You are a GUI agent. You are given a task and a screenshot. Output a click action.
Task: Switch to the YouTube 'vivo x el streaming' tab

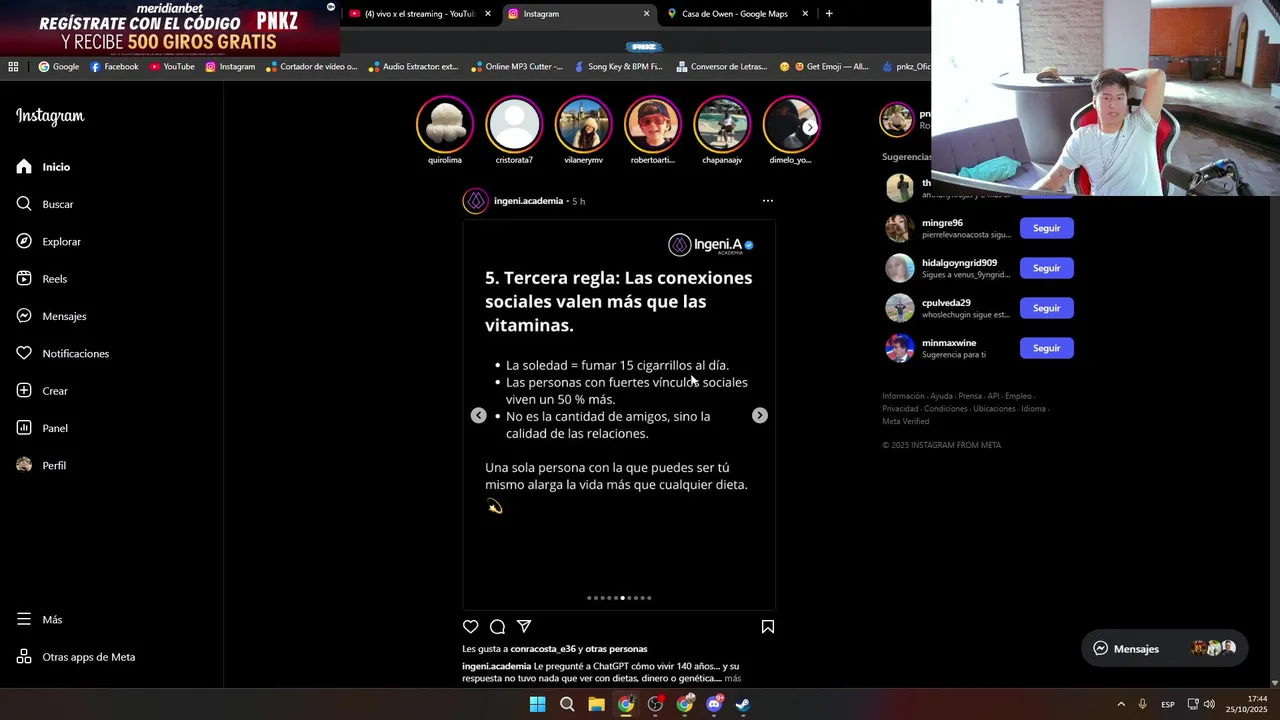[420, 14]
